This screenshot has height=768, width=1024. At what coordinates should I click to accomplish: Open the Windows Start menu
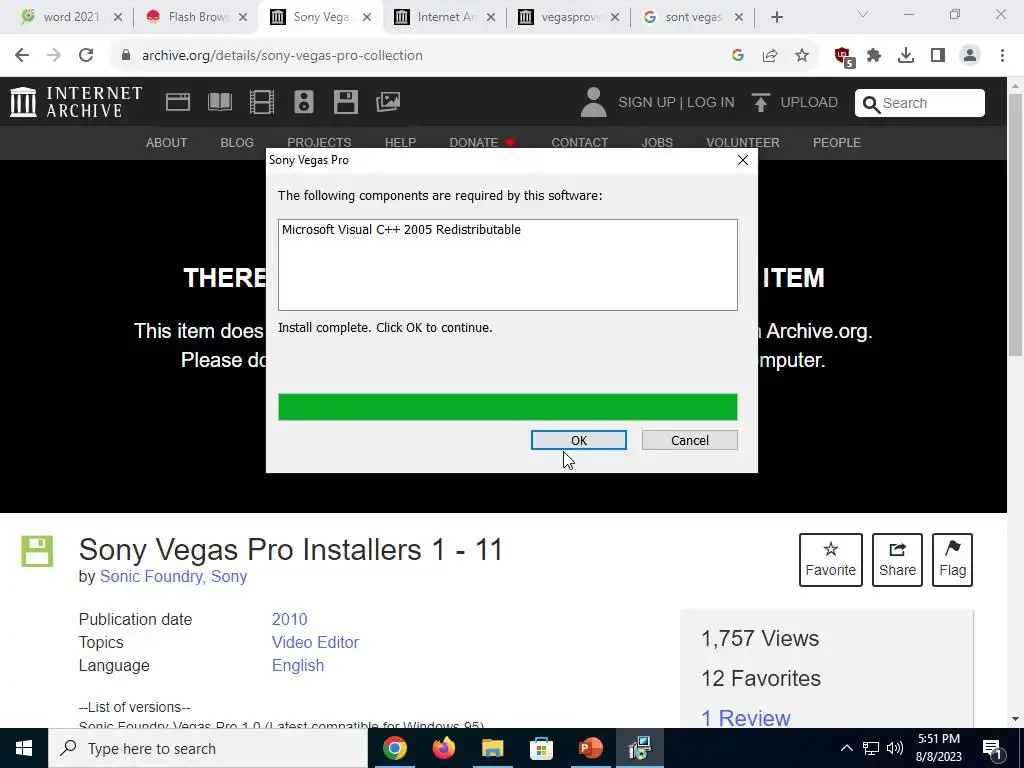(24, 748)
